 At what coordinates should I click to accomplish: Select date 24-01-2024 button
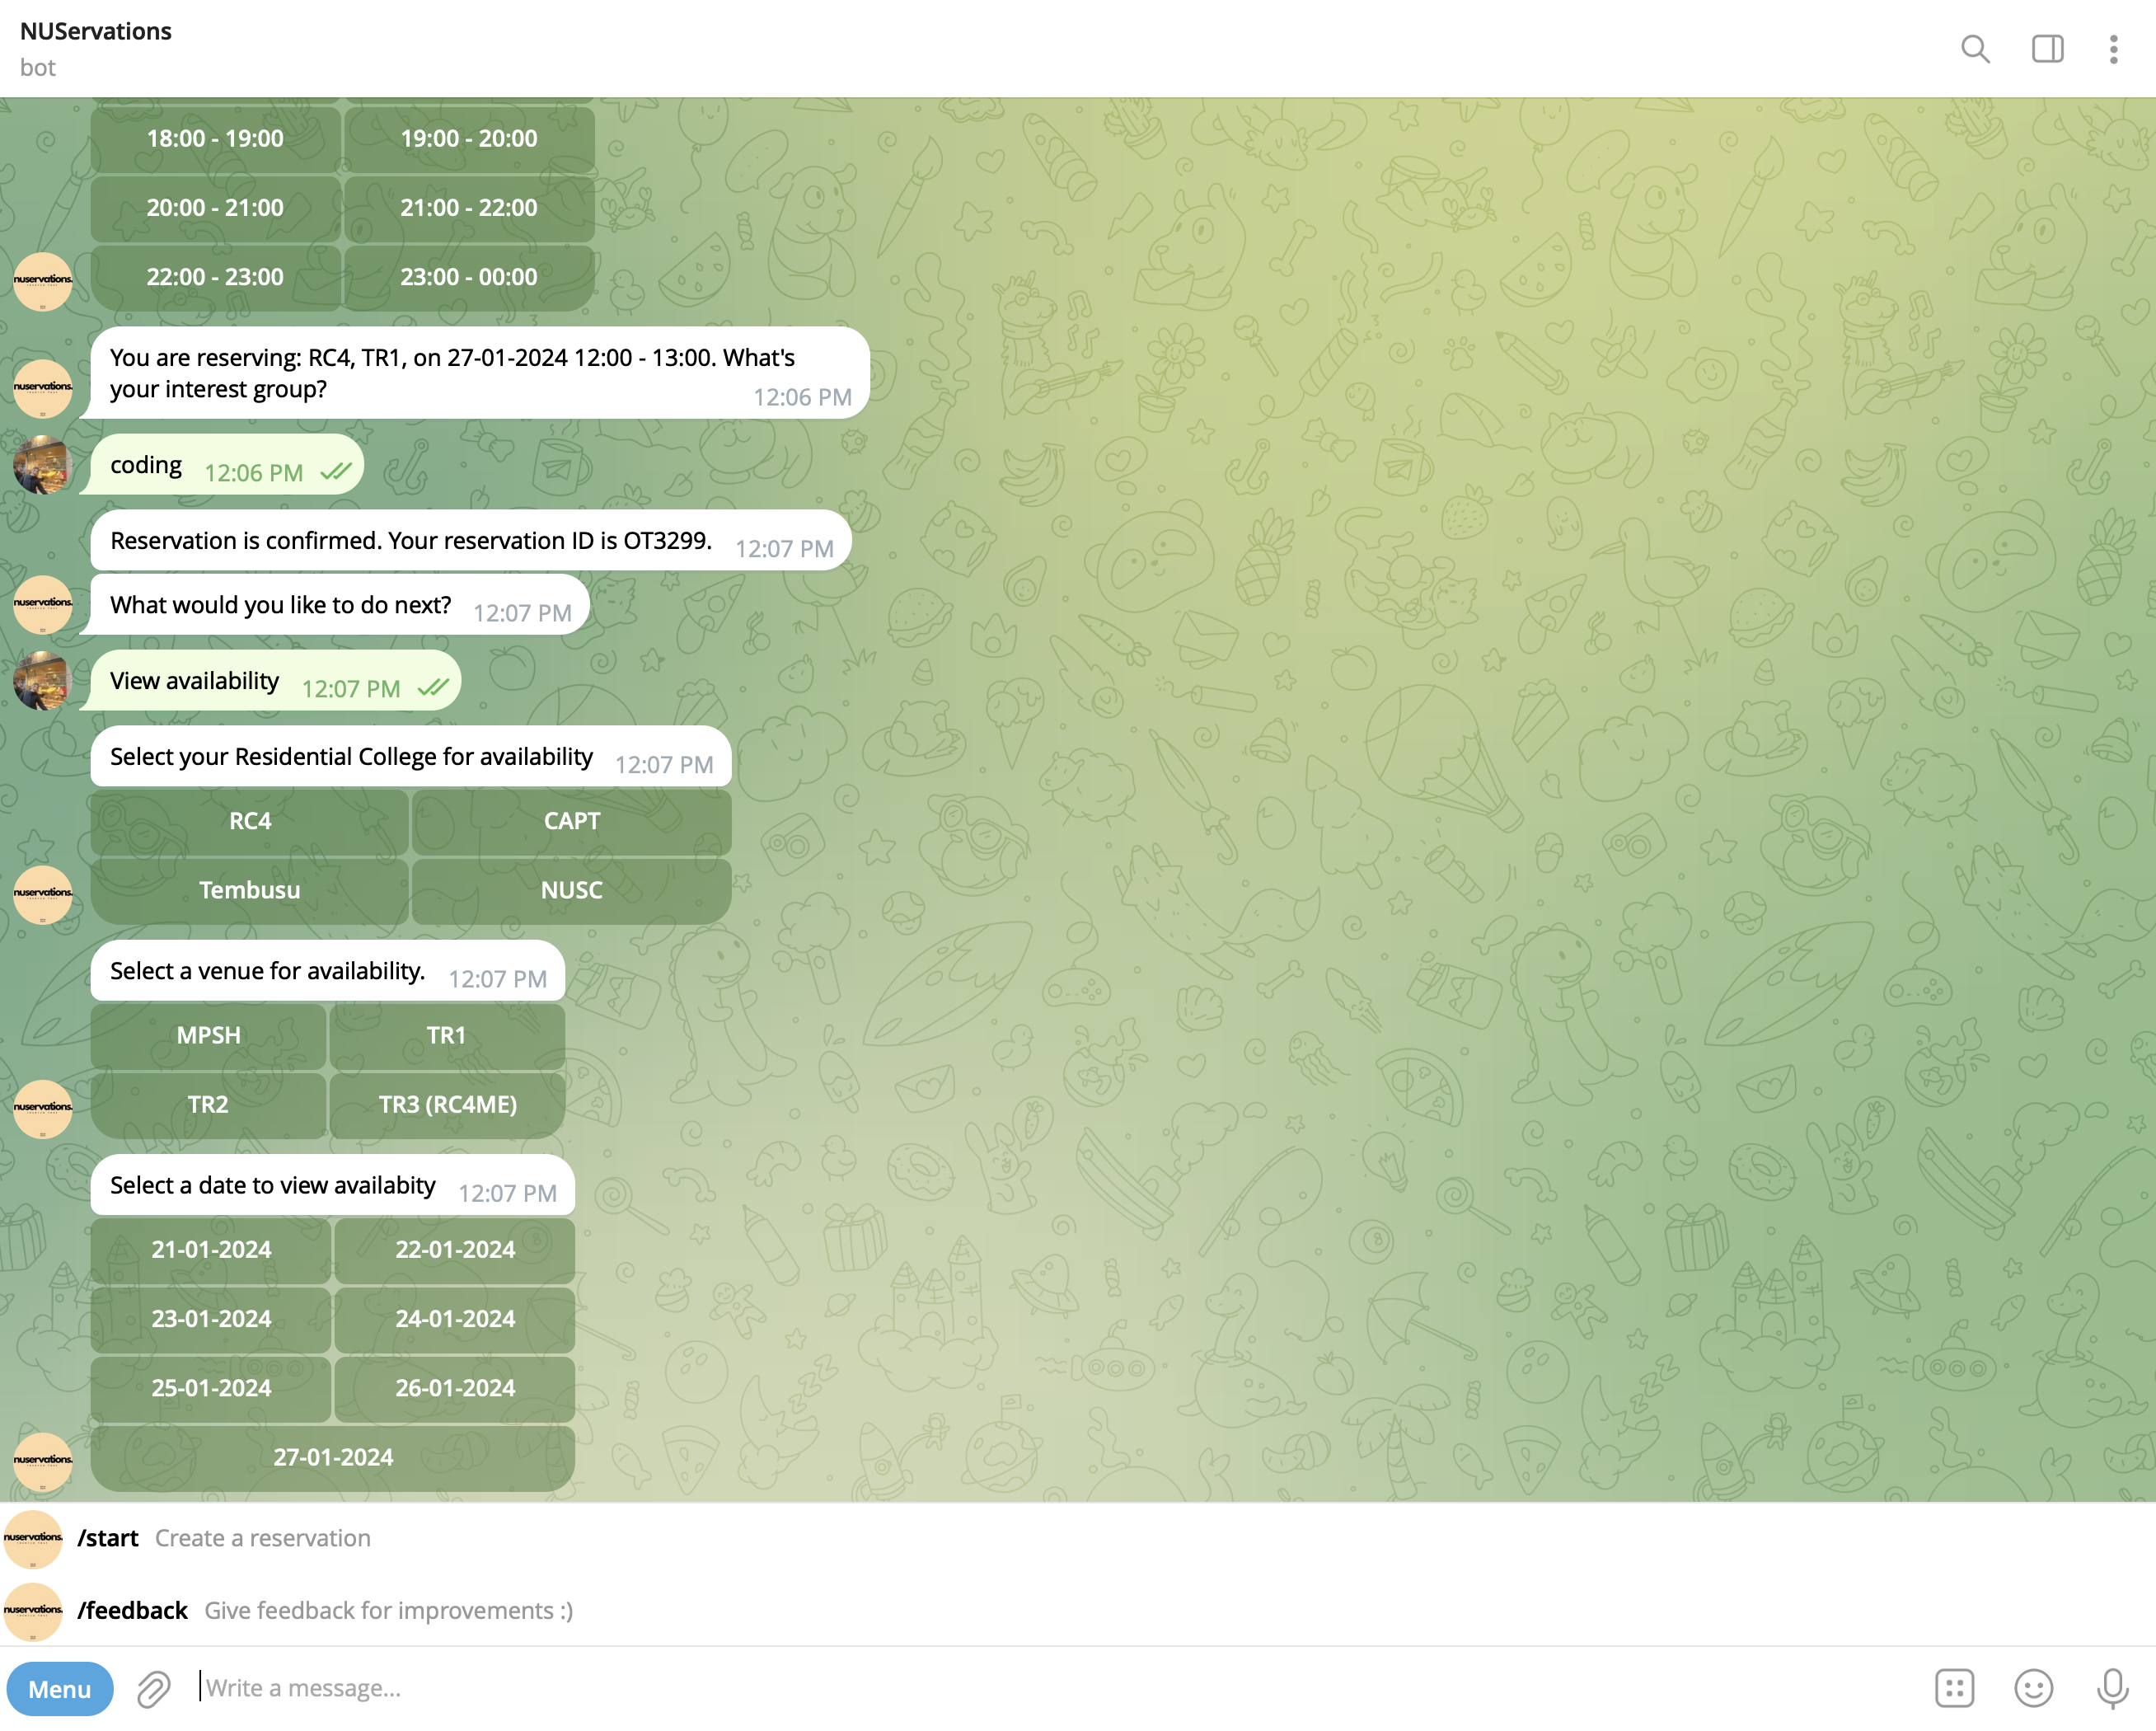[x=455, y=1318]
